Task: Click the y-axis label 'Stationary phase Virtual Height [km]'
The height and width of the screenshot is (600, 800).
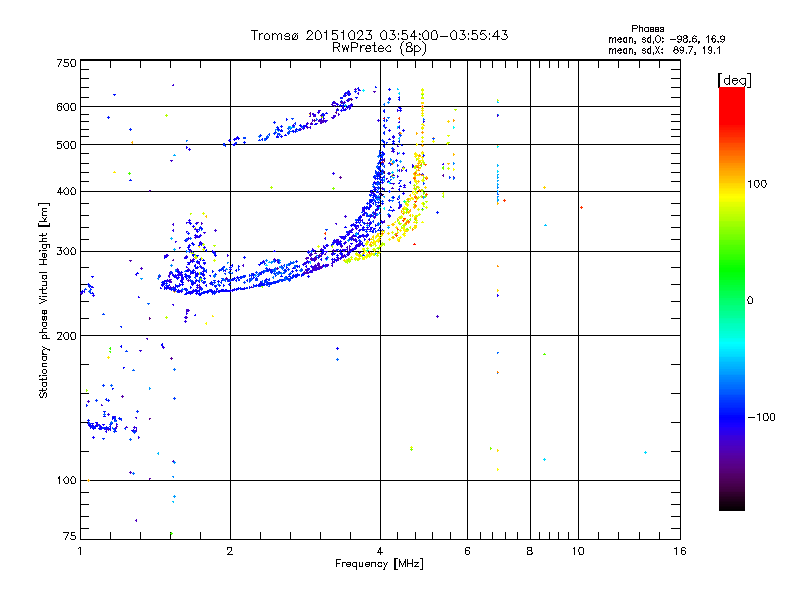Action: pyautogui.click(x=43, y=301)
